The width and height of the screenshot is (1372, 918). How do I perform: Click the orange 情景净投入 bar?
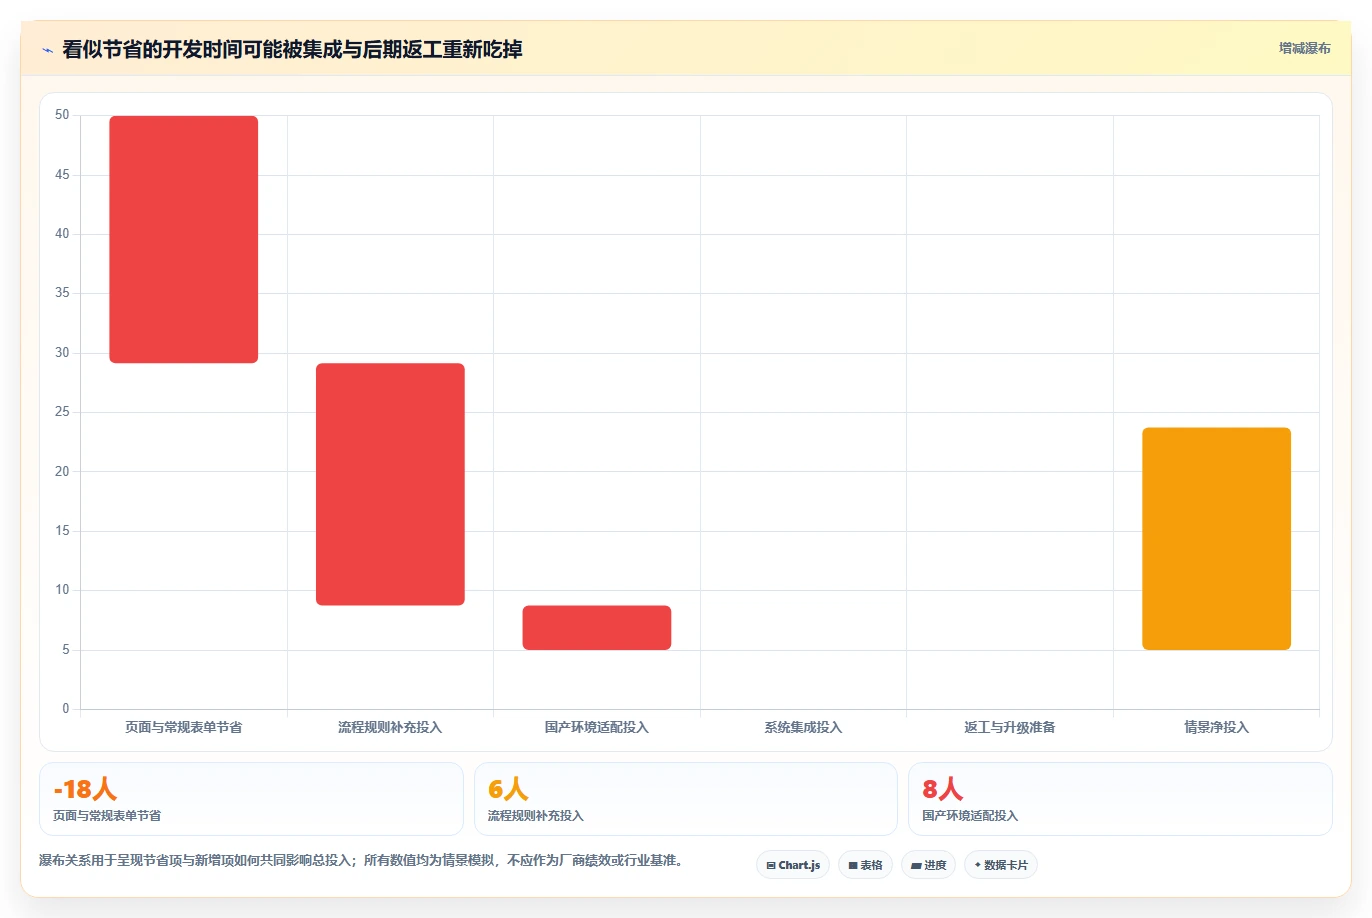coord(1216,538)
